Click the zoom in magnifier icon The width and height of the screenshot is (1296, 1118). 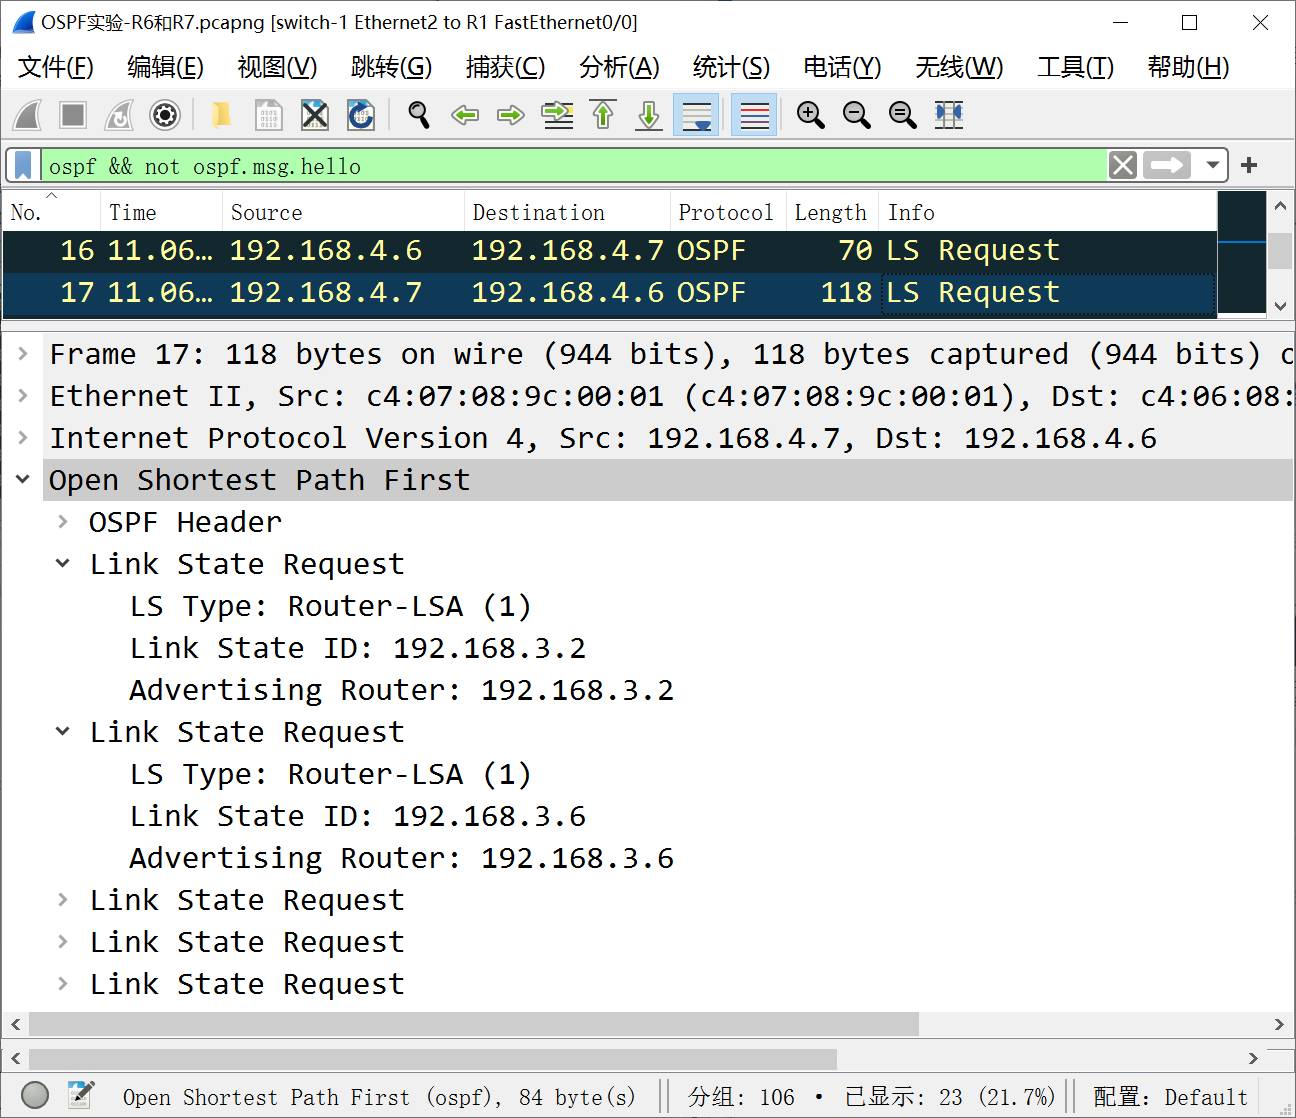pyautogui.click(x=810, y=115)
